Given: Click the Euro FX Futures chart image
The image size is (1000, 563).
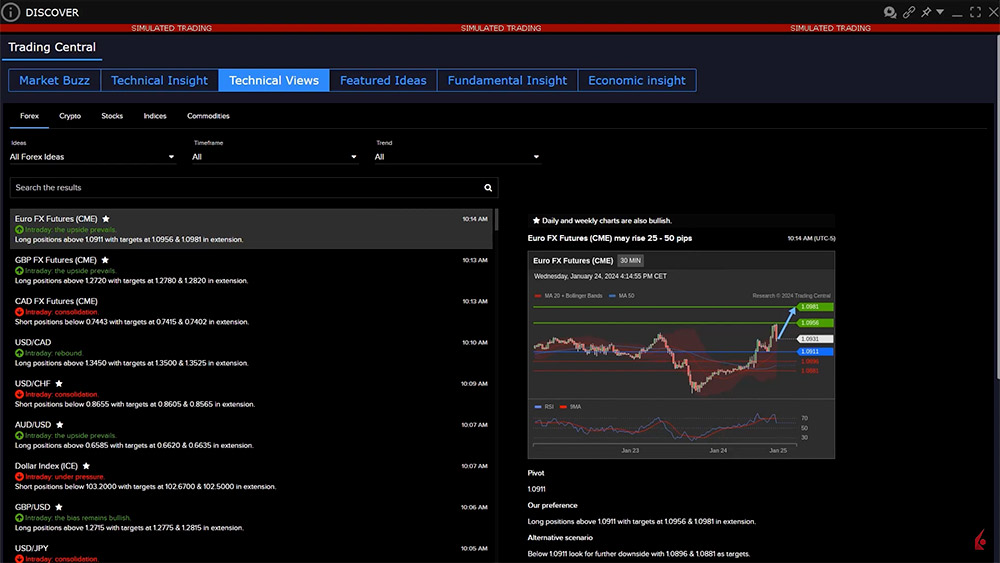Looking at the screenshot, I should 681,355.
